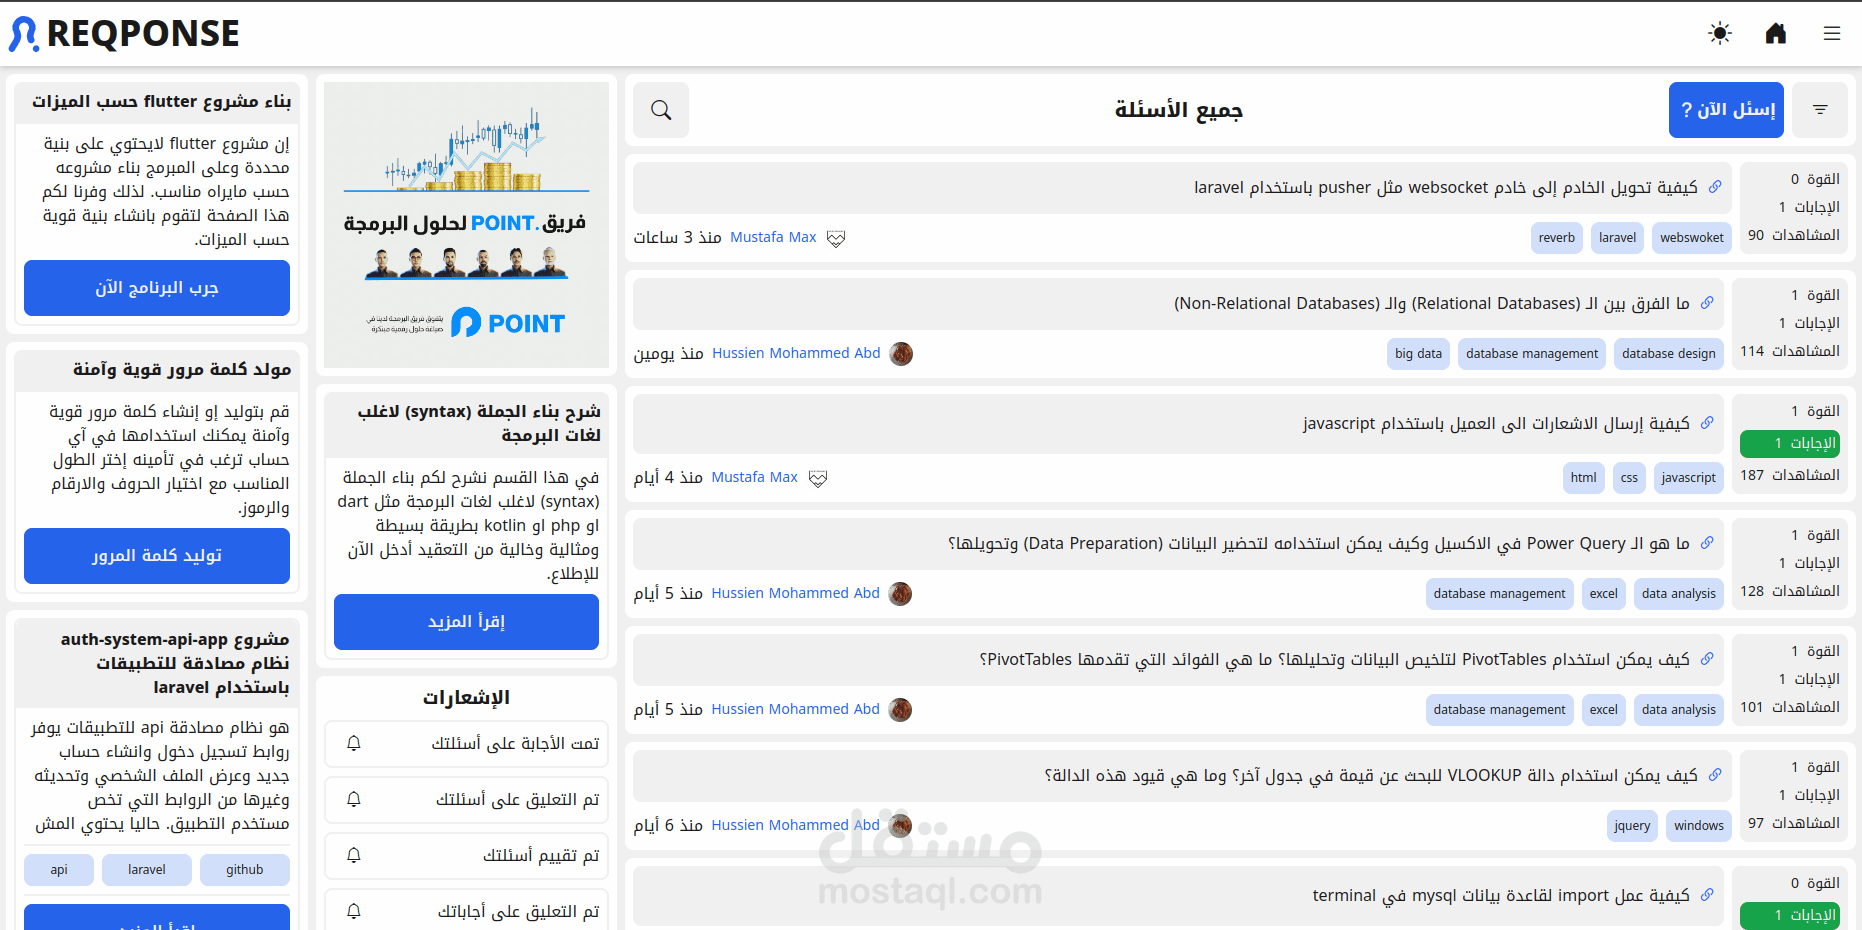Open author Mustafa Max on websocket question
Screen dimensions: 1862x930
[x=773, y=238]
